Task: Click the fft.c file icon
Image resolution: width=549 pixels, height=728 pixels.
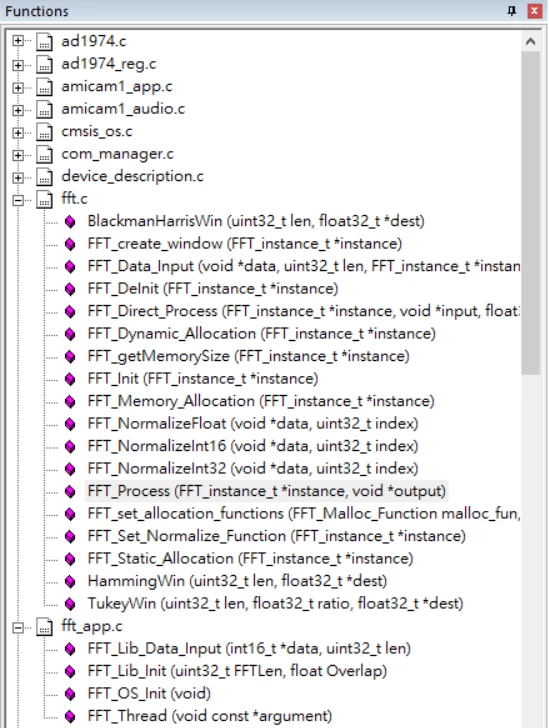Action: (45, 199)
